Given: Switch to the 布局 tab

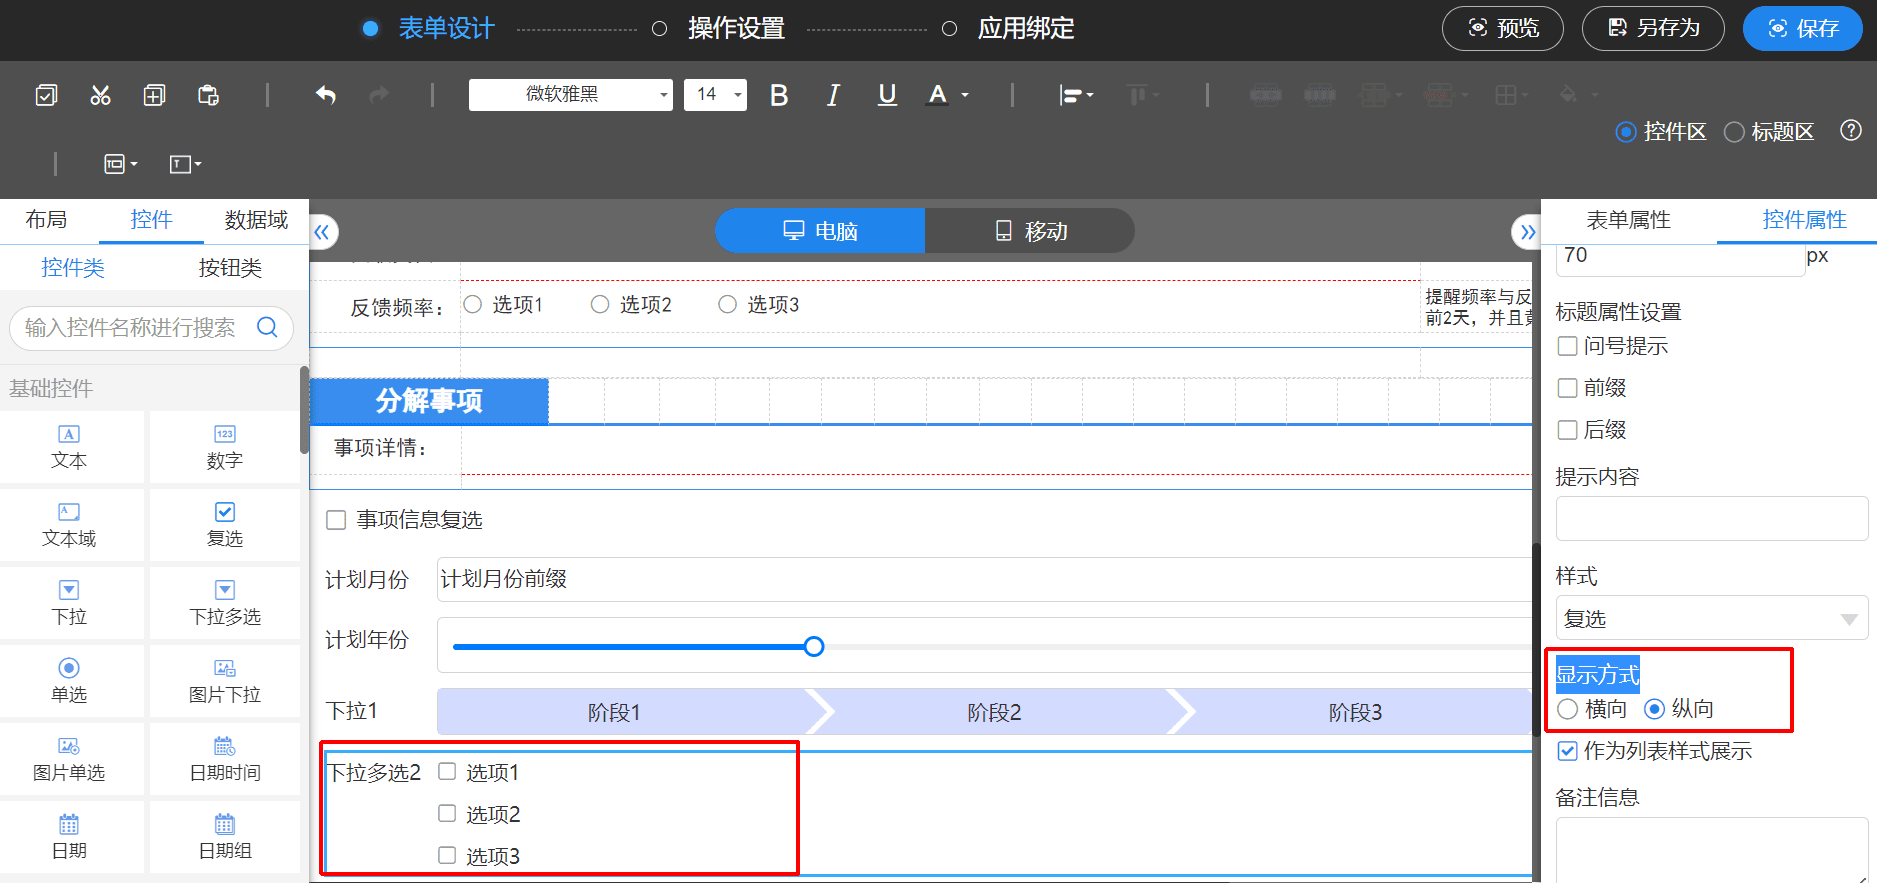Looking at the screenshot, I should tap(46, 220).
